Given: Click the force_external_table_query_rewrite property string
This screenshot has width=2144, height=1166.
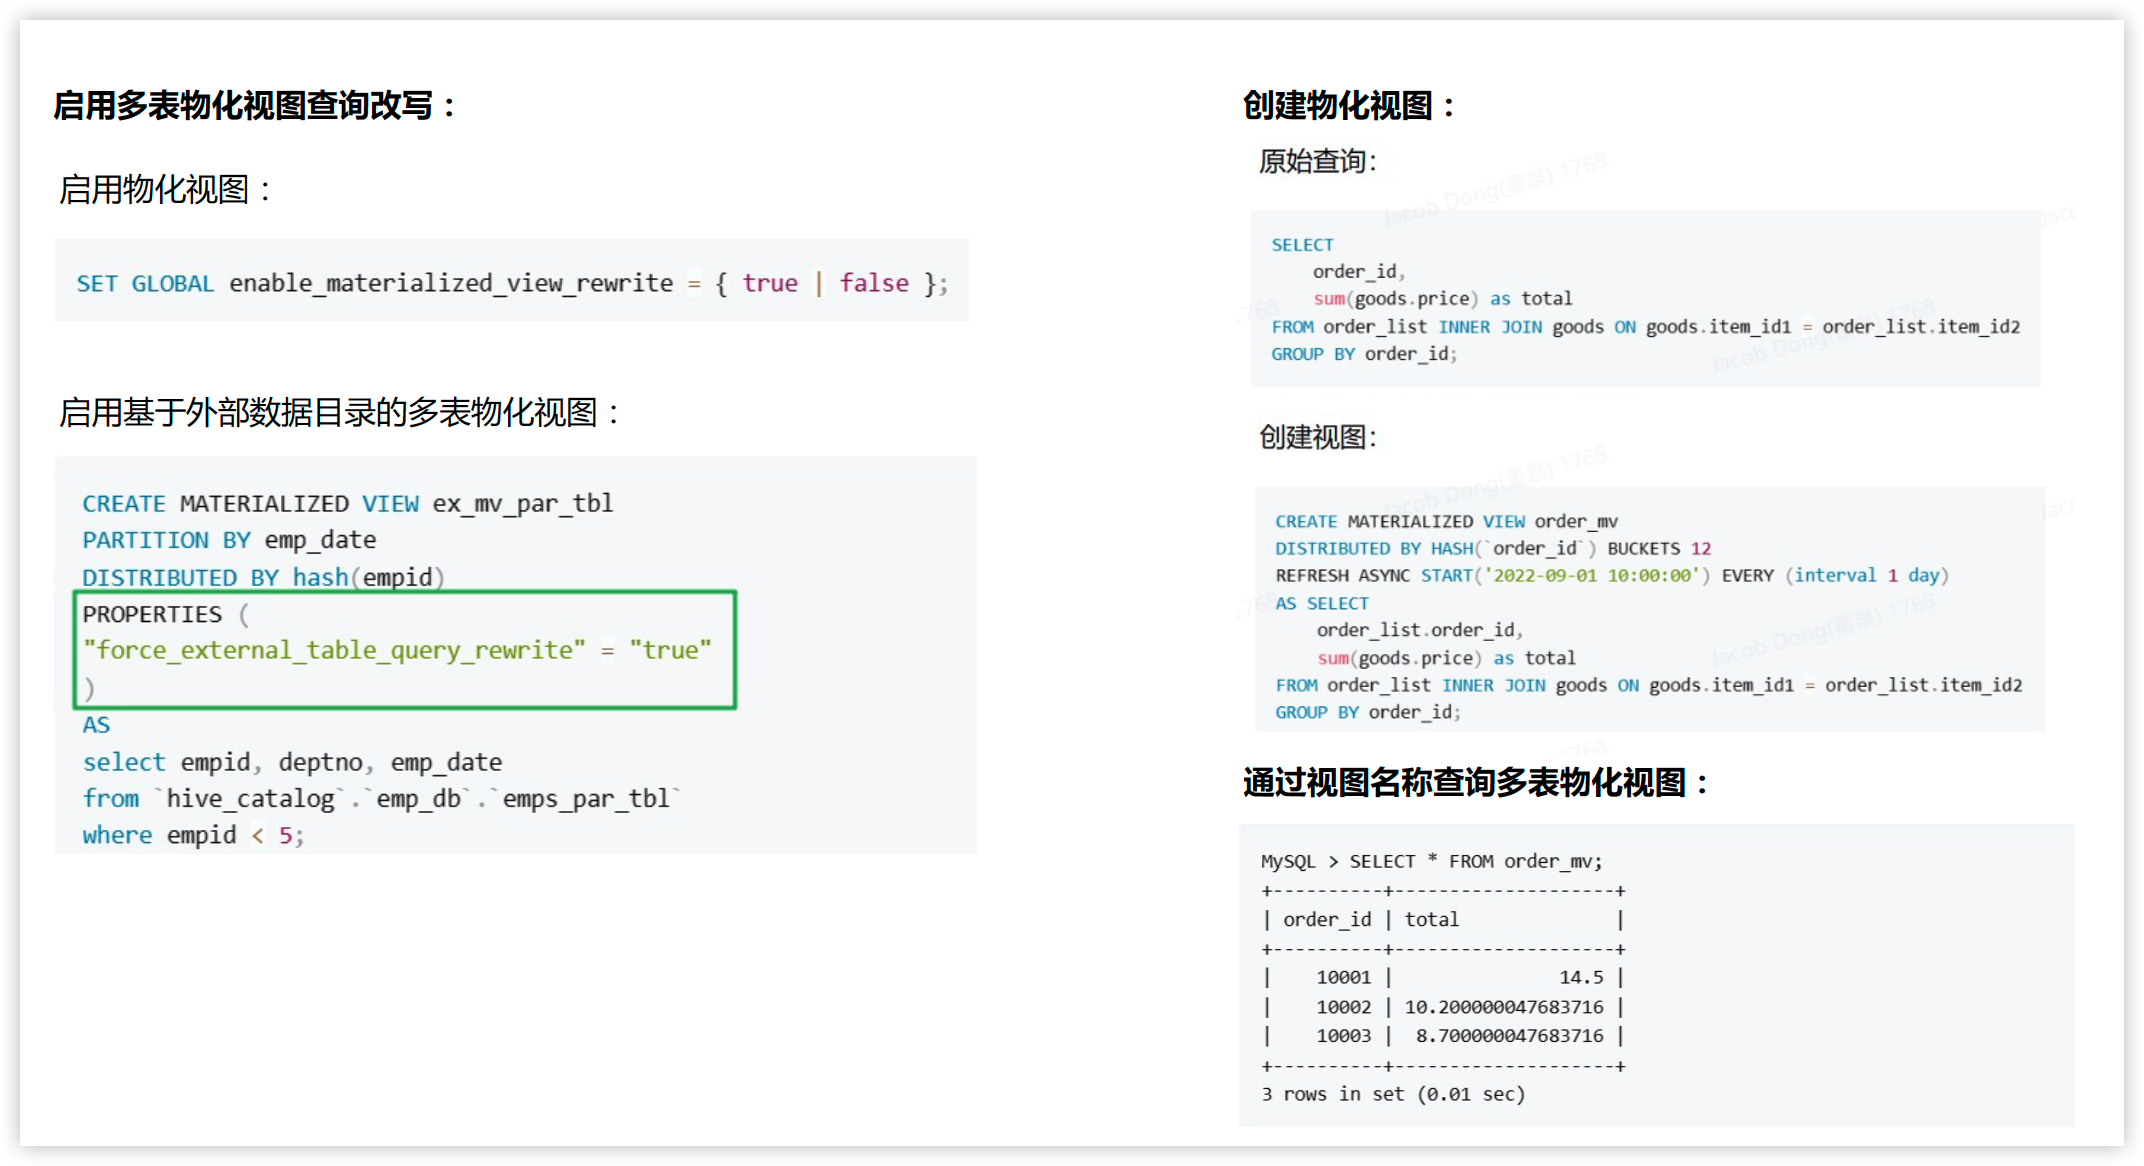Looking at the screenshot, I should click(x=334, y=650).
